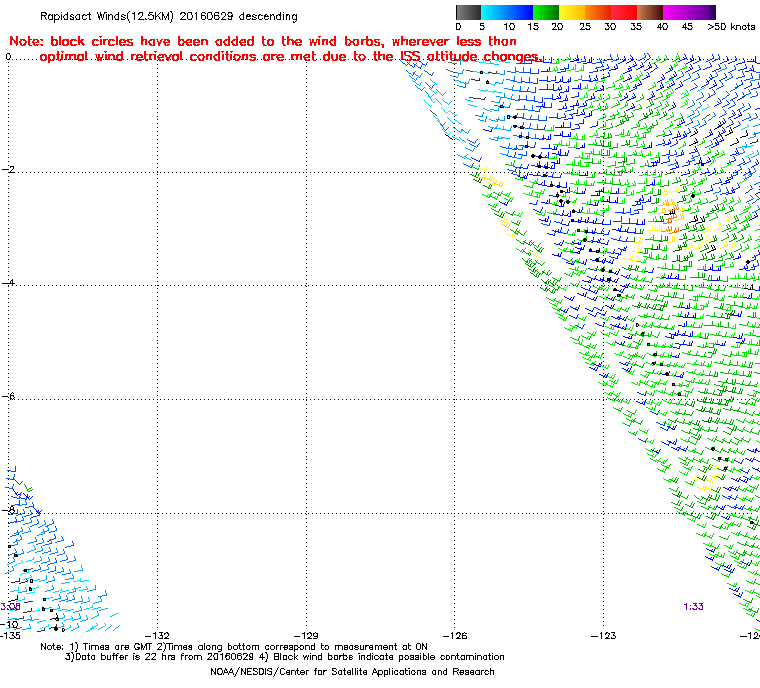Click the blue 10-15 knots legend swatch
Viewport: 760px width, 688px height.
pyautogui.click(x=520, y=12)
